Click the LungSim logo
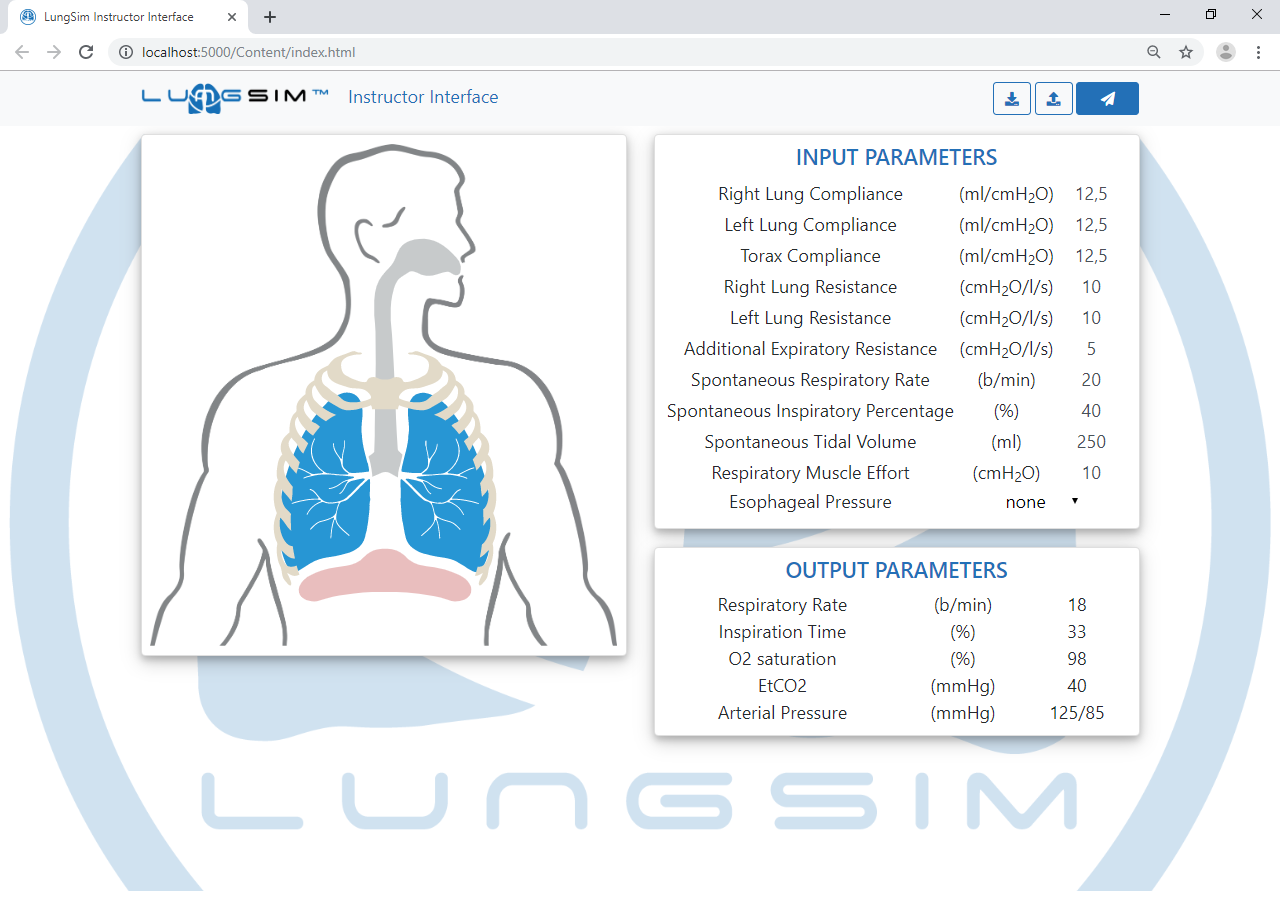1280x900 pixels. (235, 97)
